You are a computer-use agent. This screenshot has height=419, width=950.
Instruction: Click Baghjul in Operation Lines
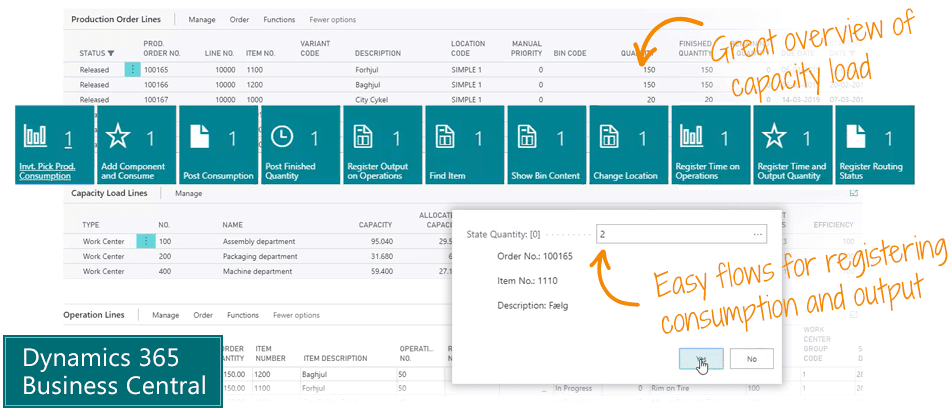pos(314,374)
